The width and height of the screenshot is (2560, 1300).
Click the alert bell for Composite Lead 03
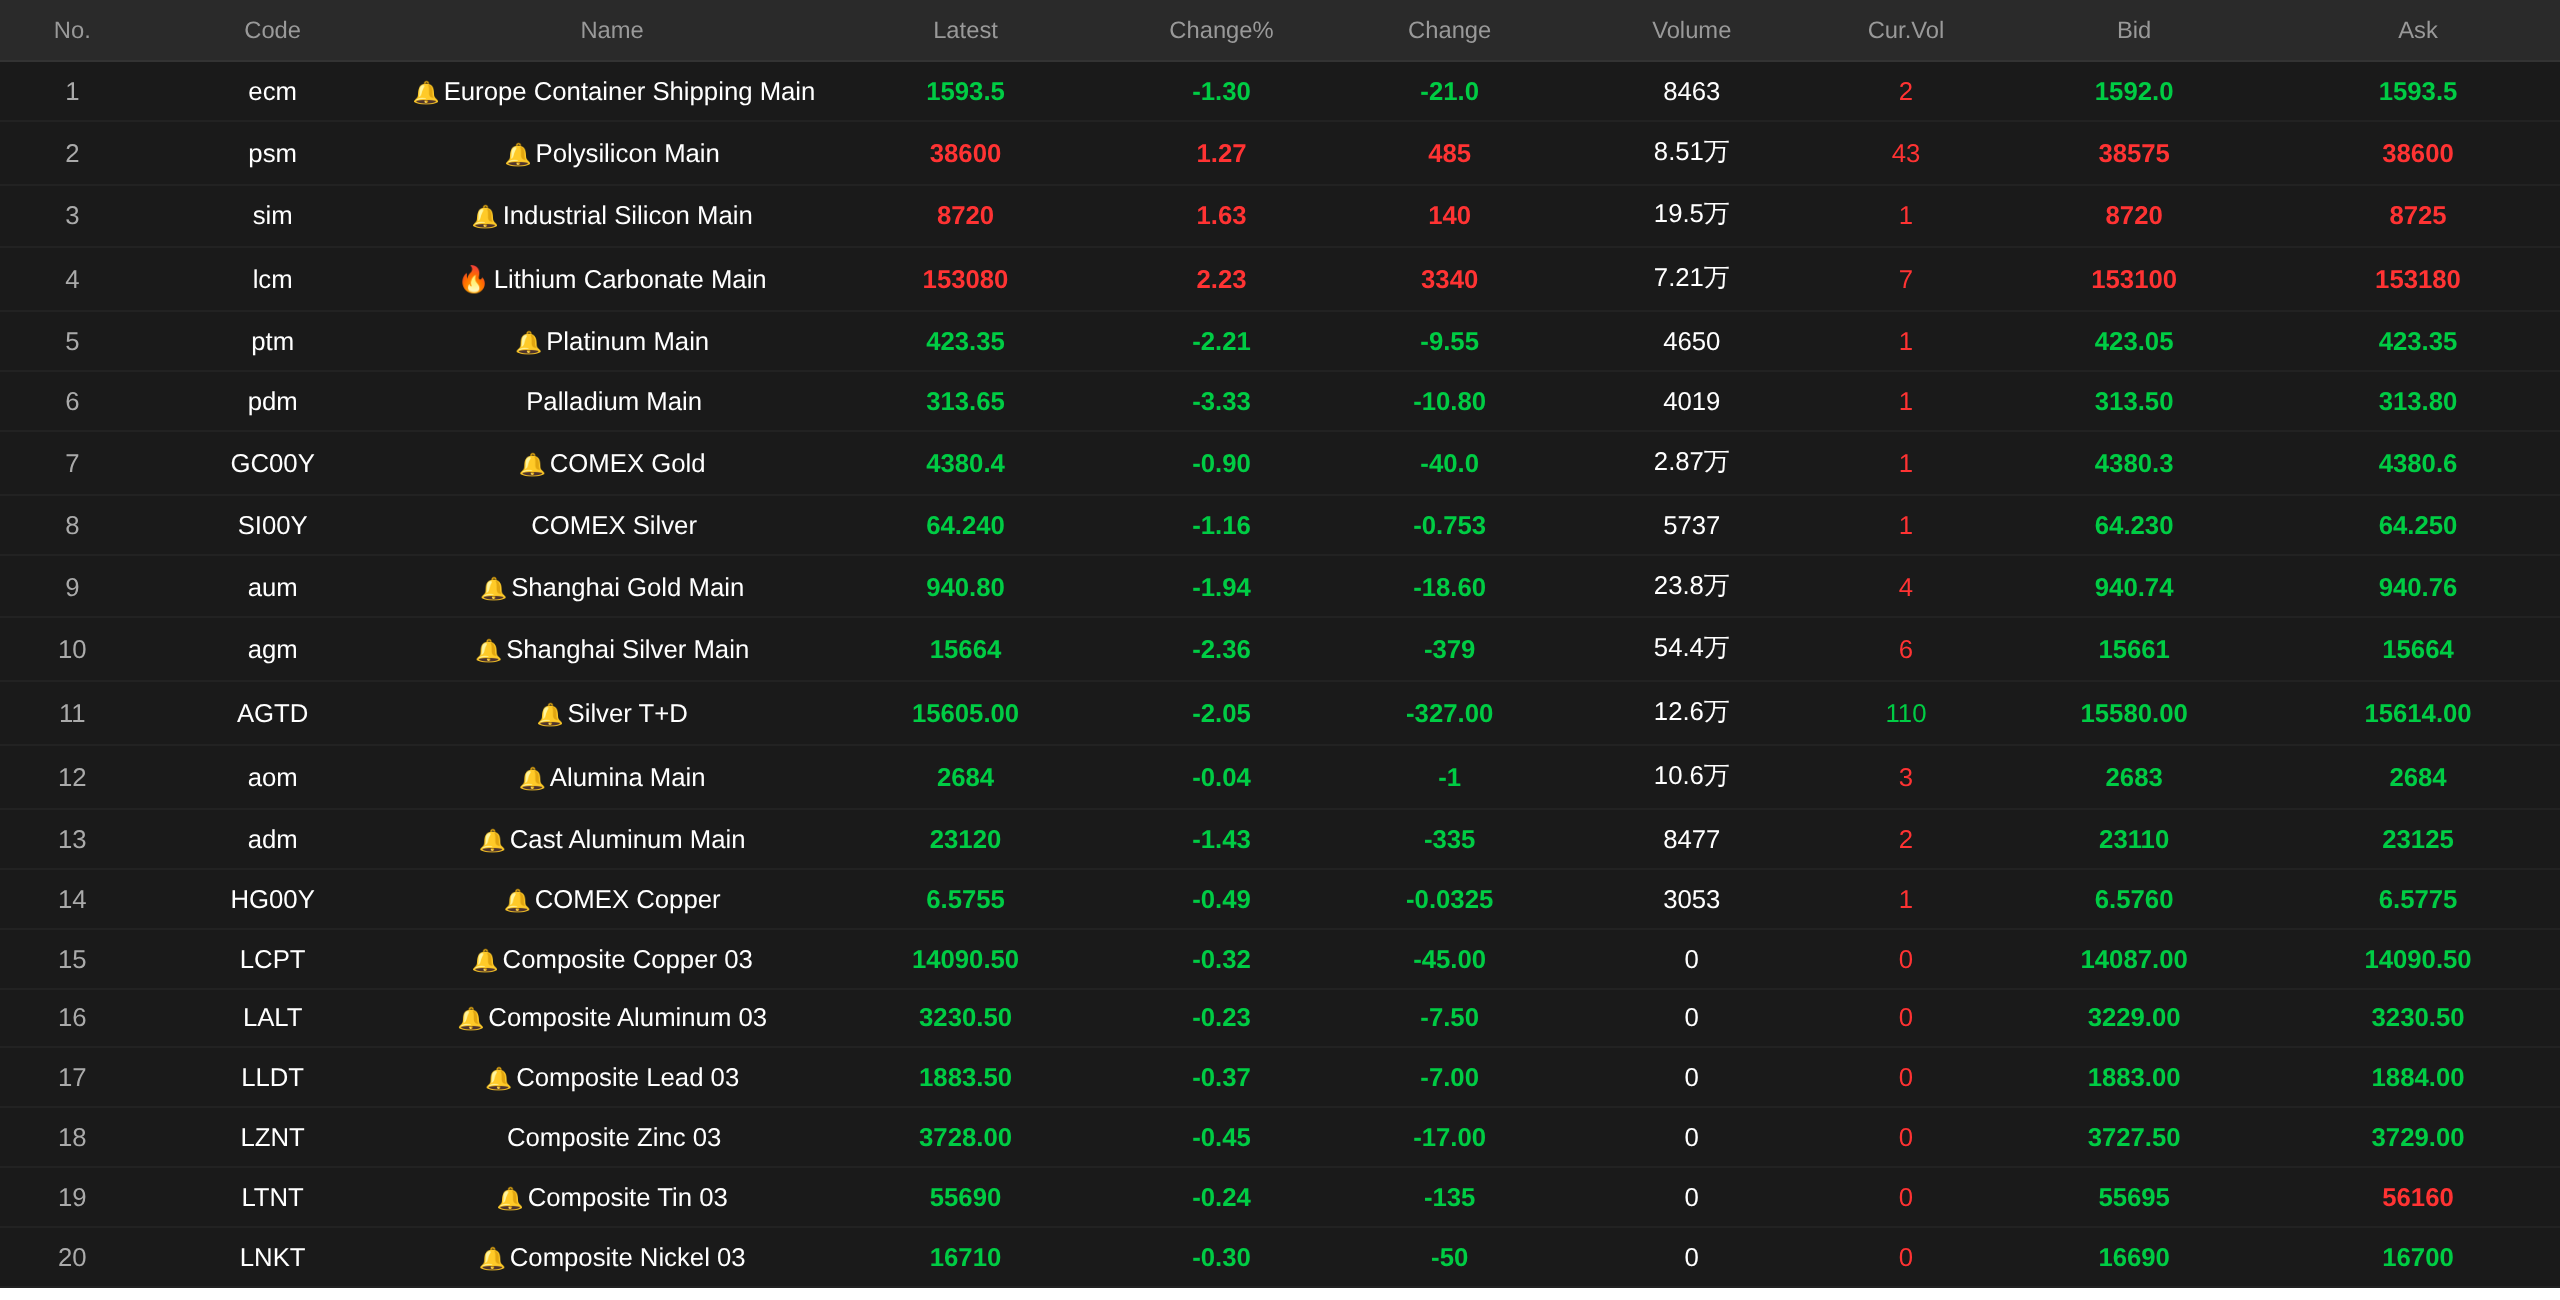point(498,1078)
